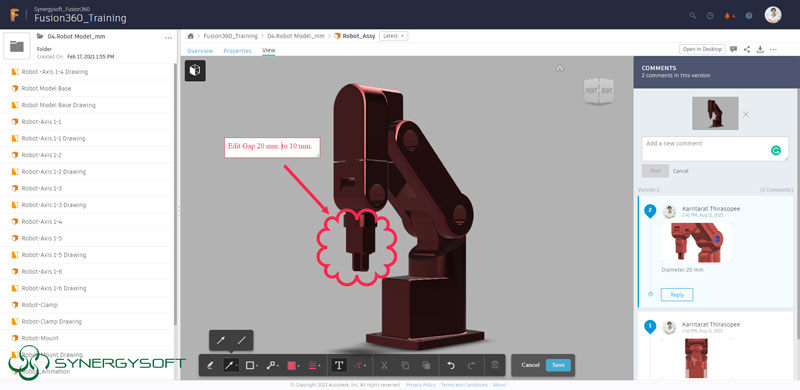Save the markup
The height and width of the screenshot is (390, 800).
[558, 365]
